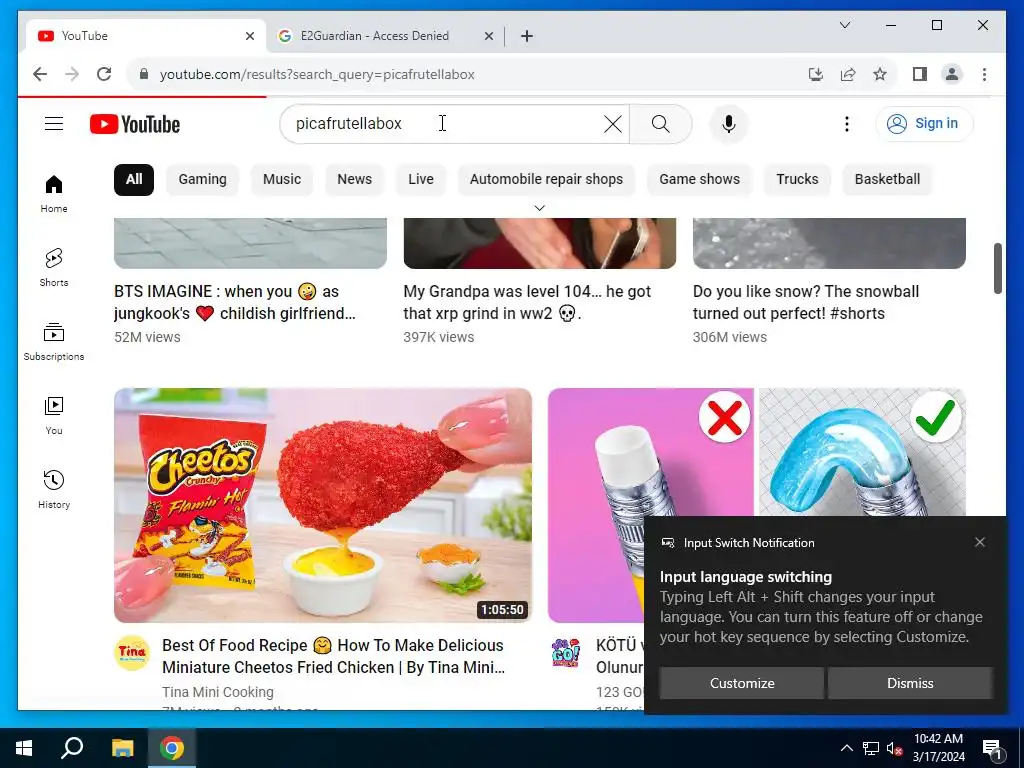Open the Windows Start menu
Screen dimensions: 1024x768
24,748
